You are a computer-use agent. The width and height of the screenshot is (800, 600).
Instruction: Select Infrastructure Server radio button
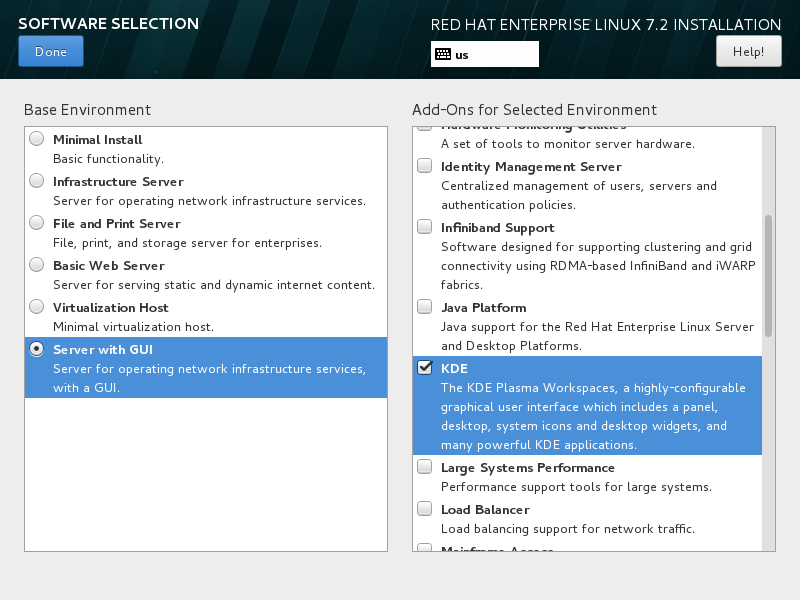37,181
